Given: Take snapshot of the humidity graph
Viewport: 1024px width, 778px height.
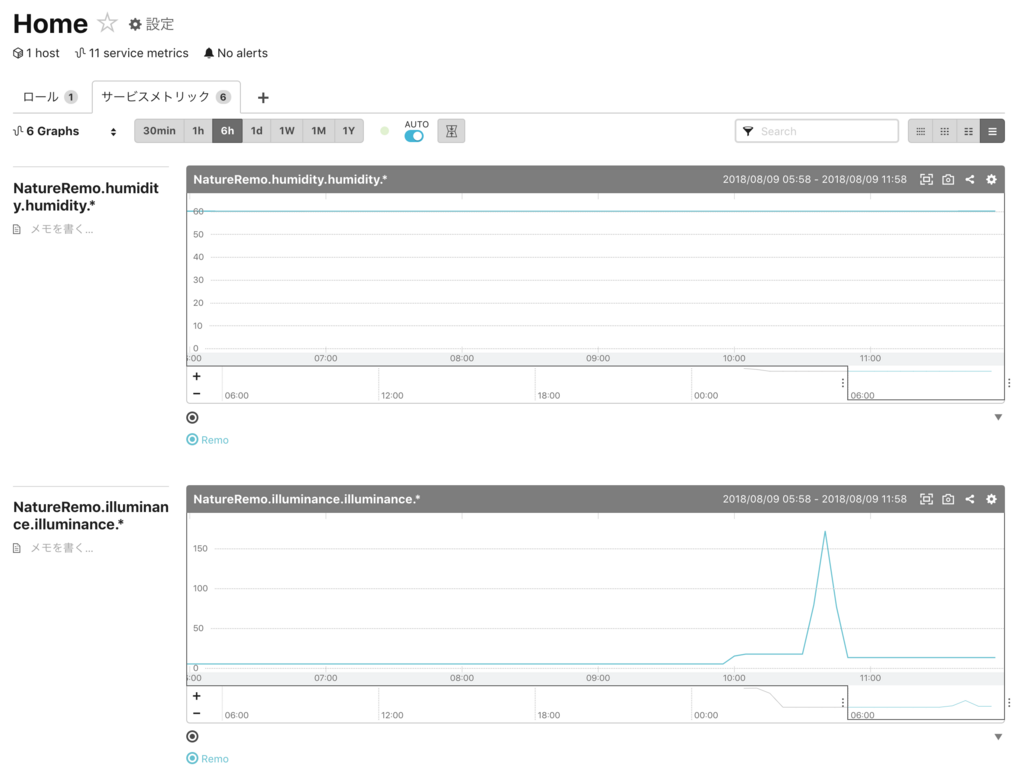Looking at the screenshot, I should tap(948, 179).
